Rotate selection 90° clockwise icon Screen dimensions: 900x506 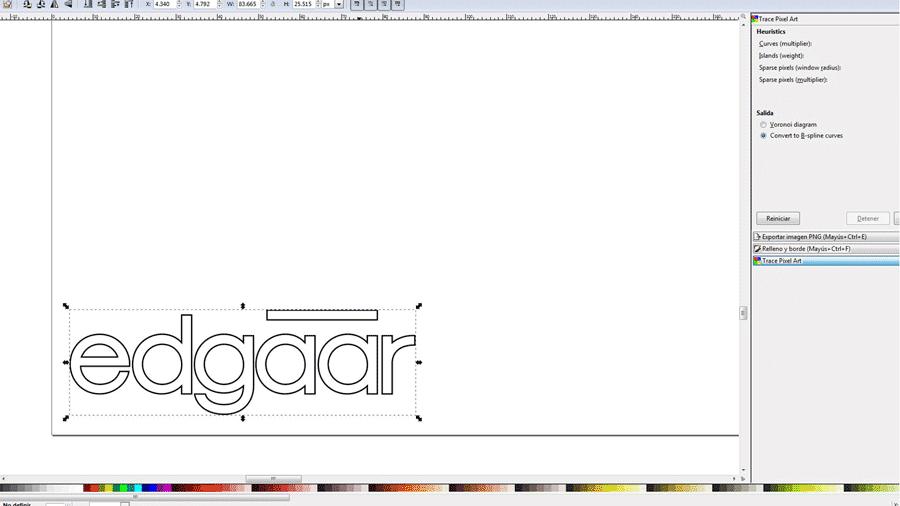[x=41, y=4]
